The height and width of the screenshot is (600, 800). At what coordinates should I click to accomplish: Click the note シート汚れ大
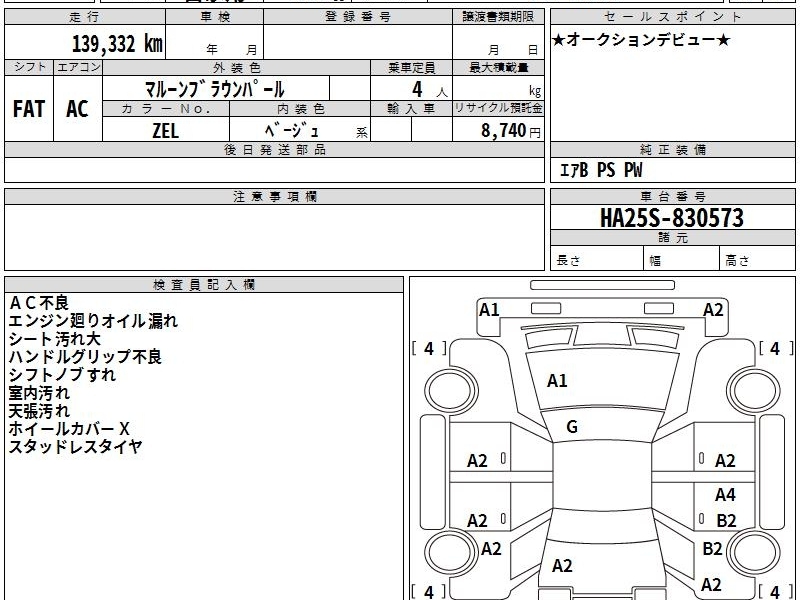pyautogui.click(x=55, y=339)
